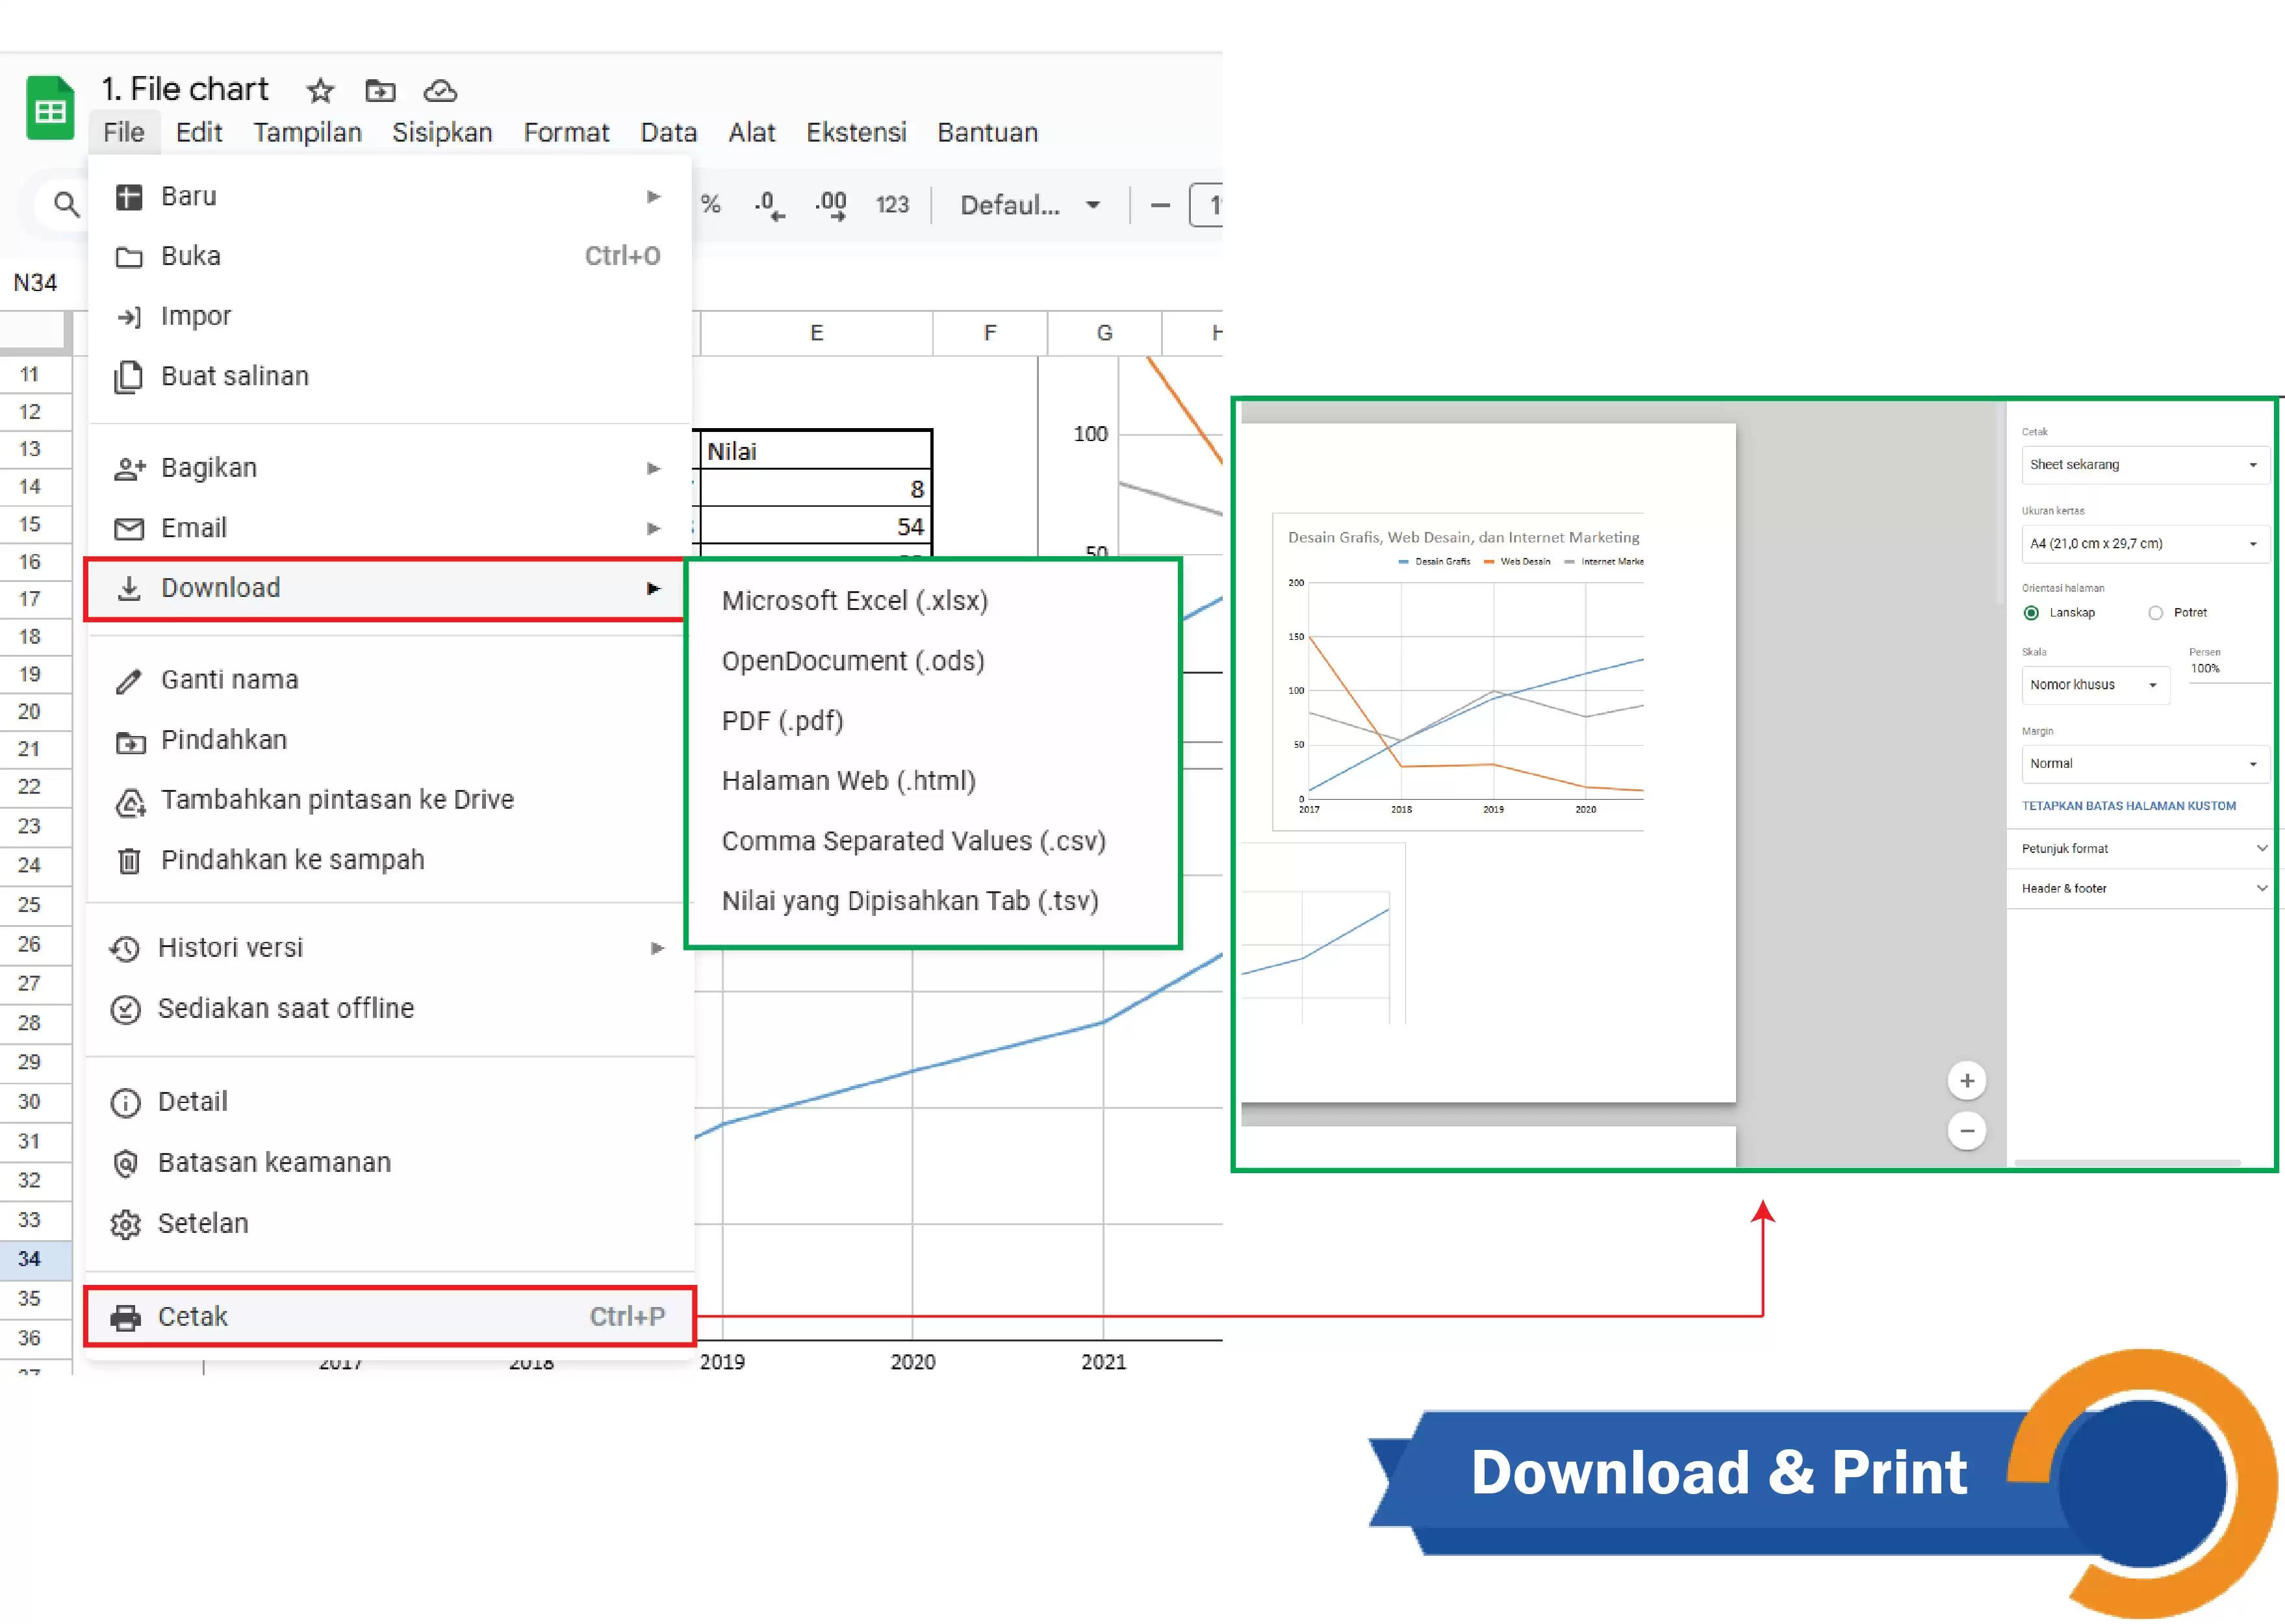
Task: Click the move-to-folder icon beside the title
Action: click(x=380, y=90)
